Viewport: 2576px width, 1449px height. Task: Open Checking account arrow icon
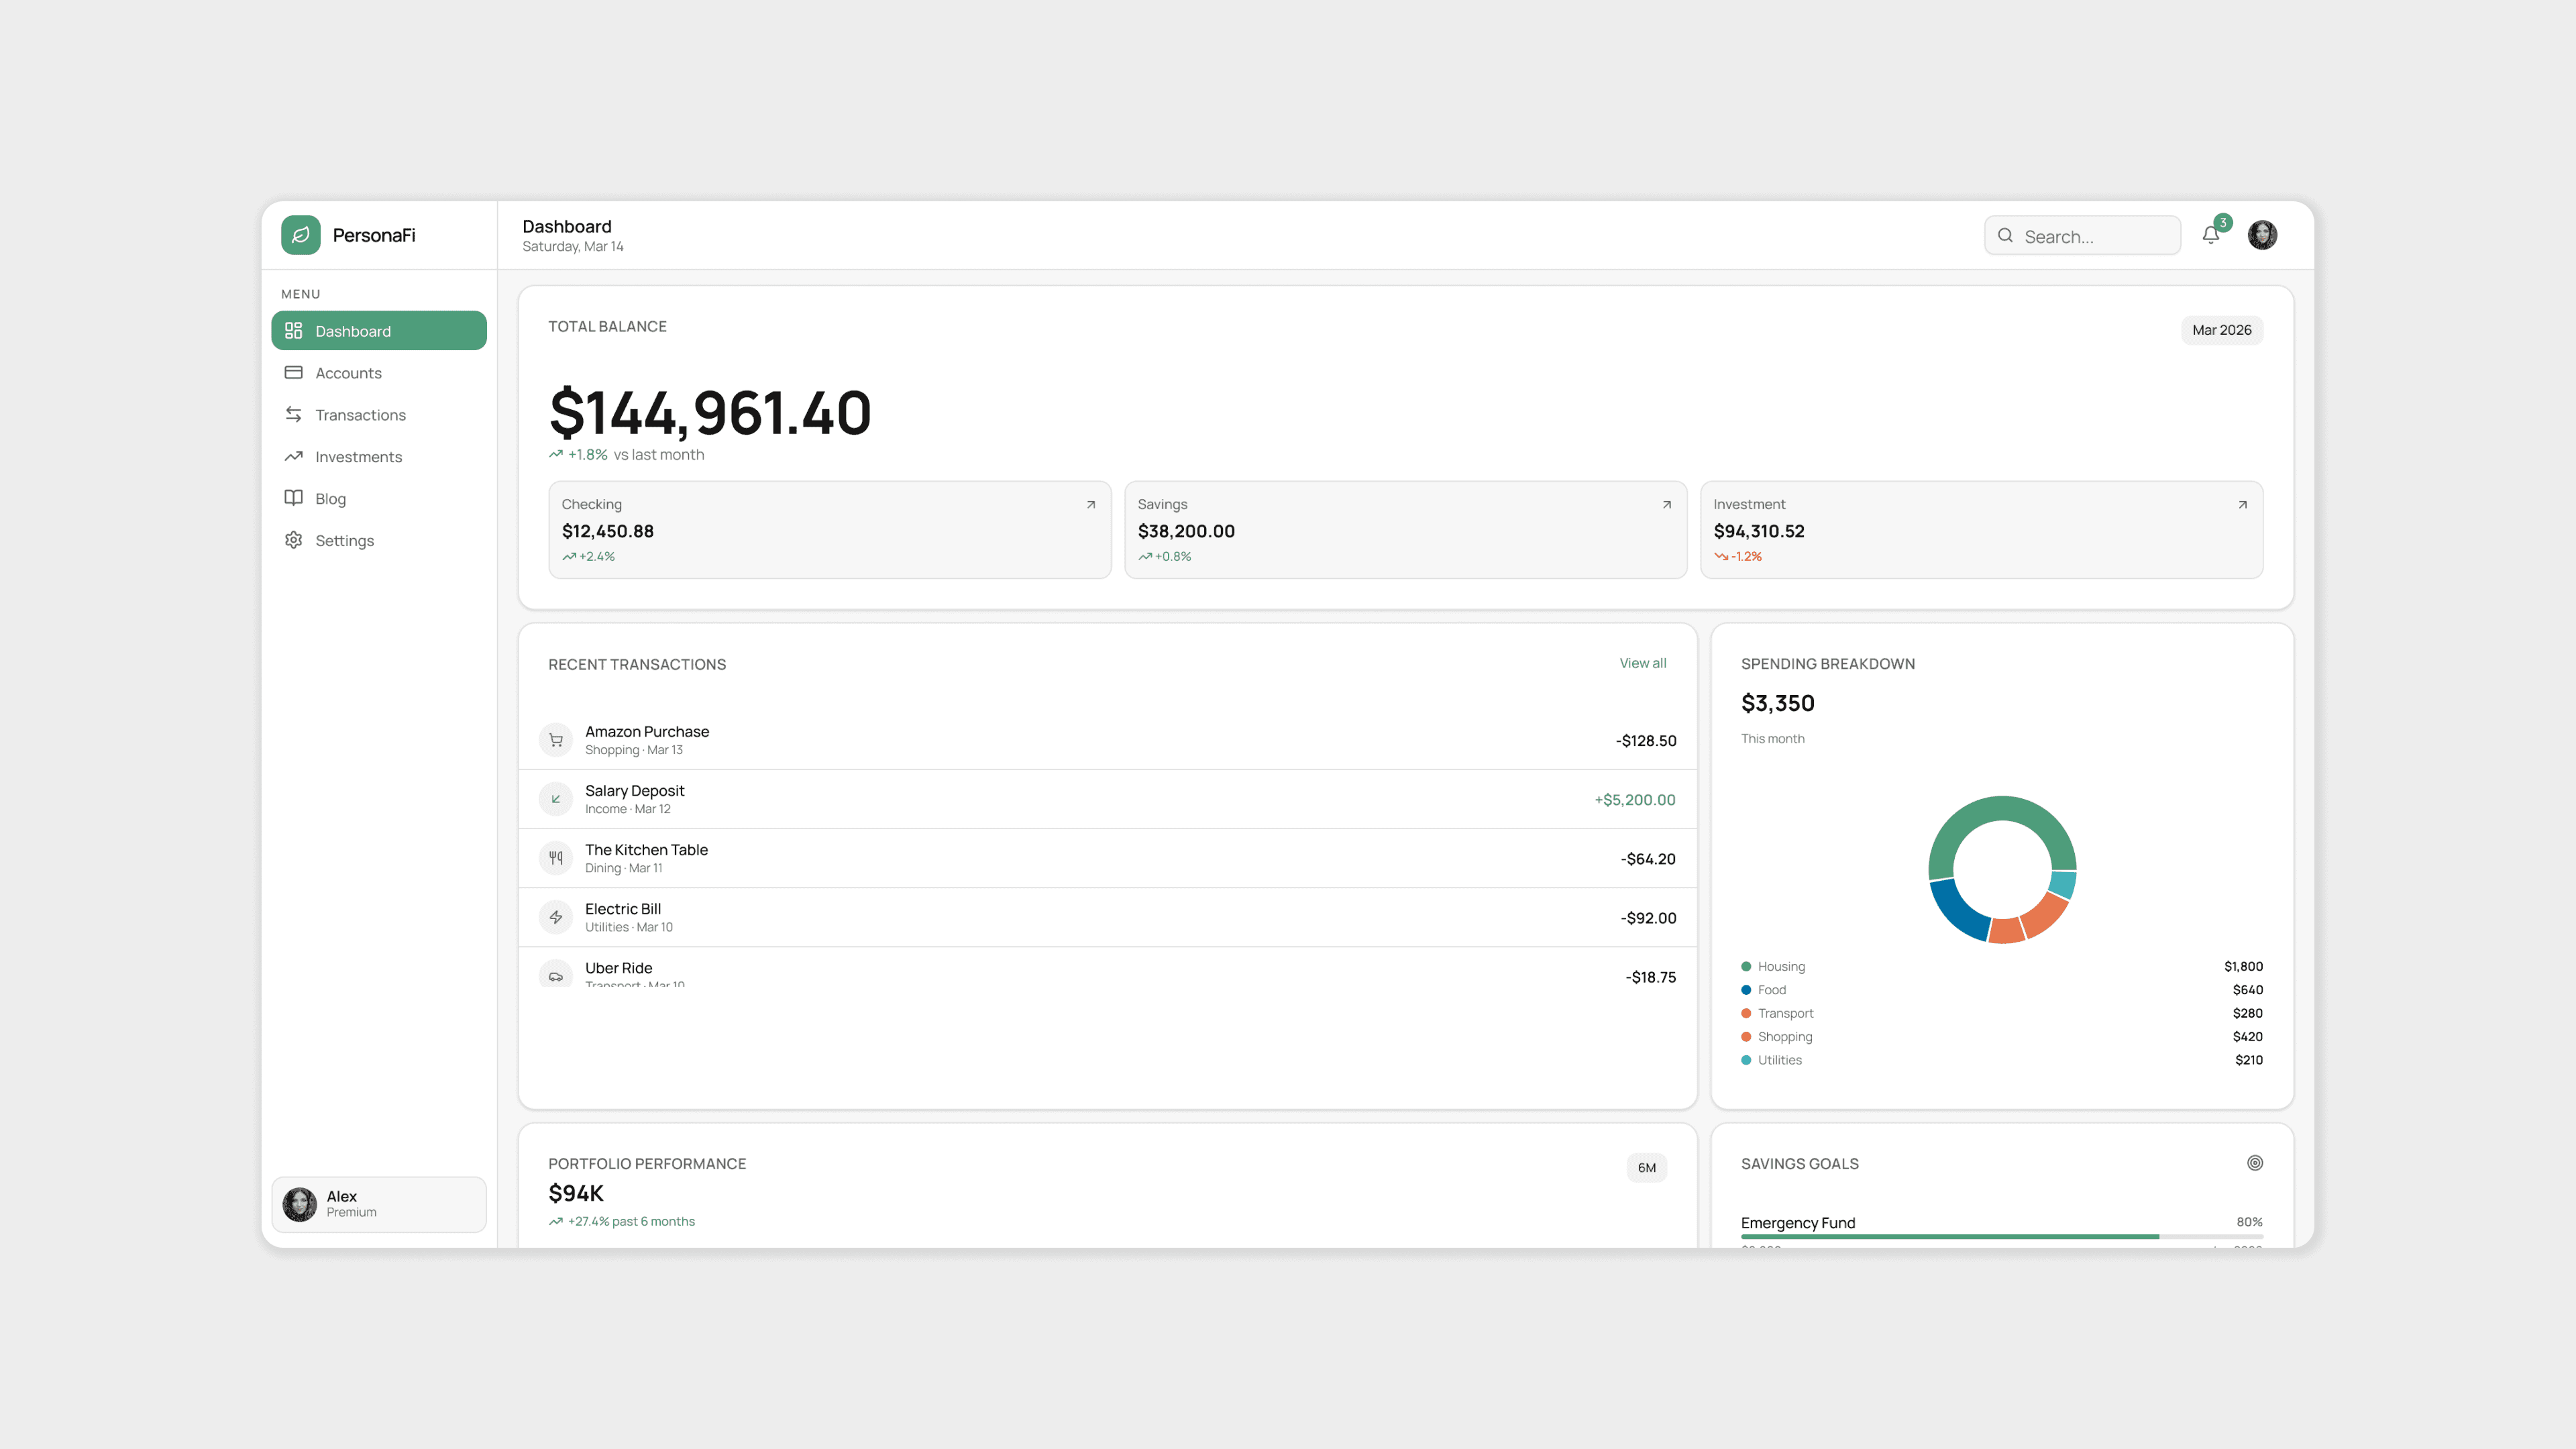point(1091,505)
